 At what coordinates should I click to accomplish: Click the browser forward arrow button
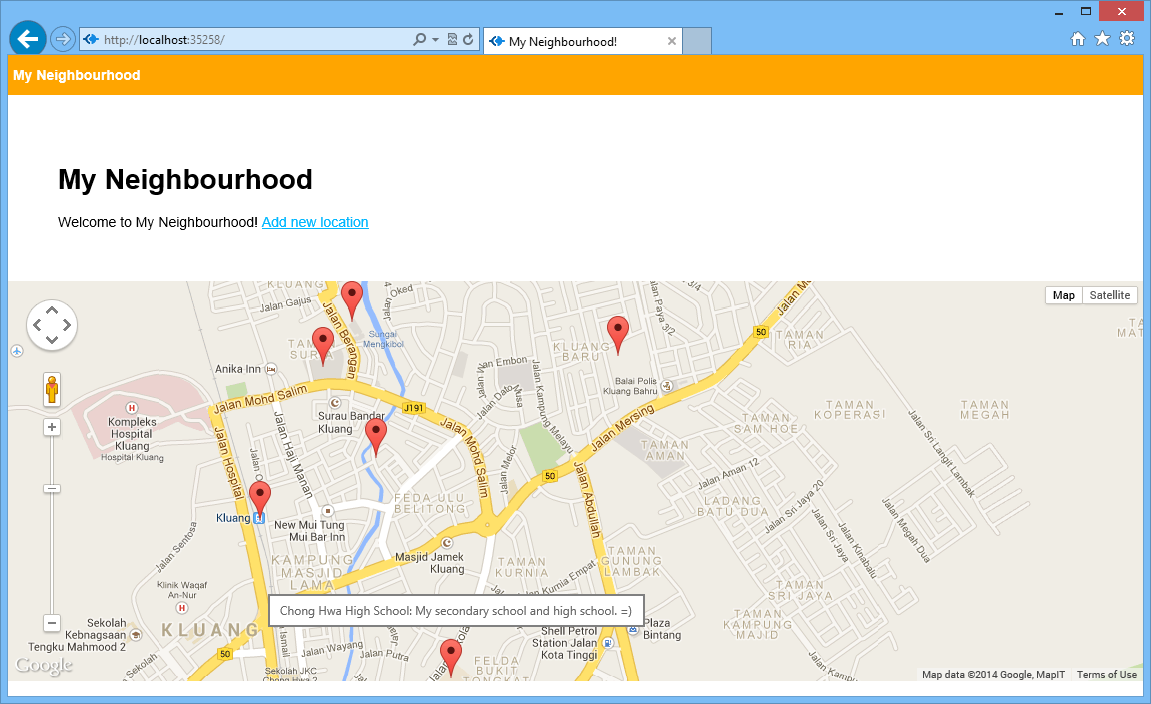[x=62, y=39]
